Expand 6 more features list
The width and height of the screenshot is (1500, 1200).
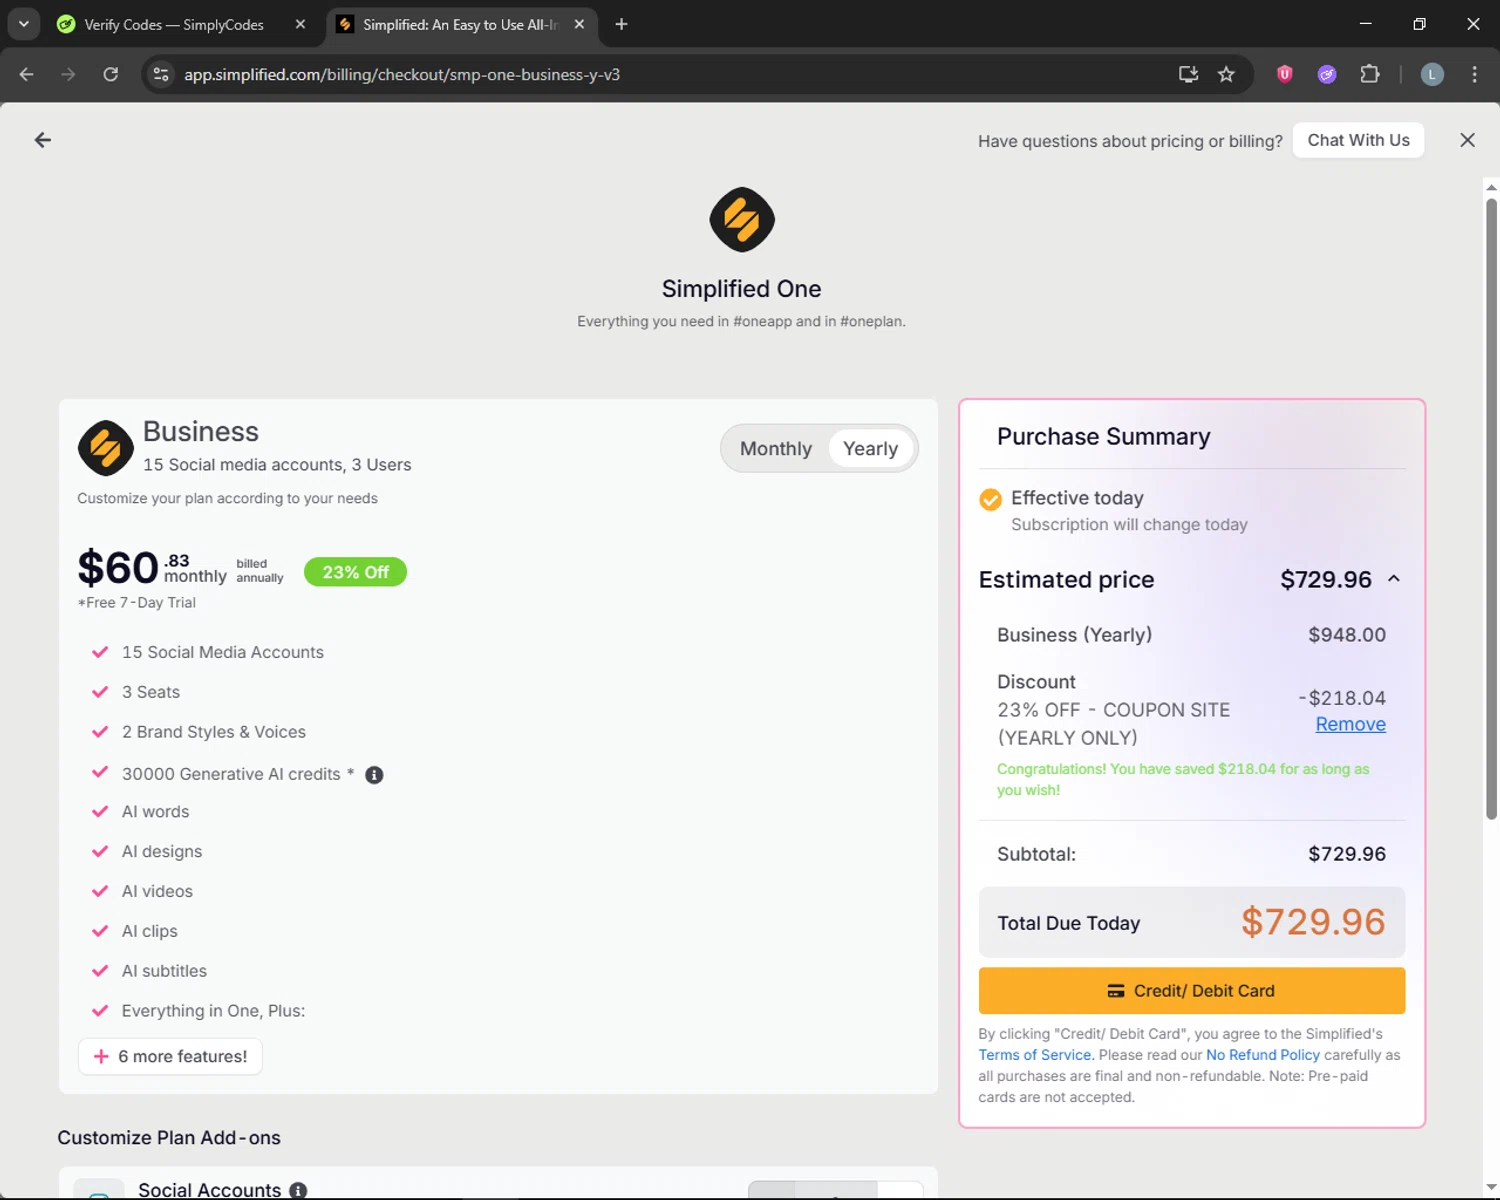pos(170,1056)
